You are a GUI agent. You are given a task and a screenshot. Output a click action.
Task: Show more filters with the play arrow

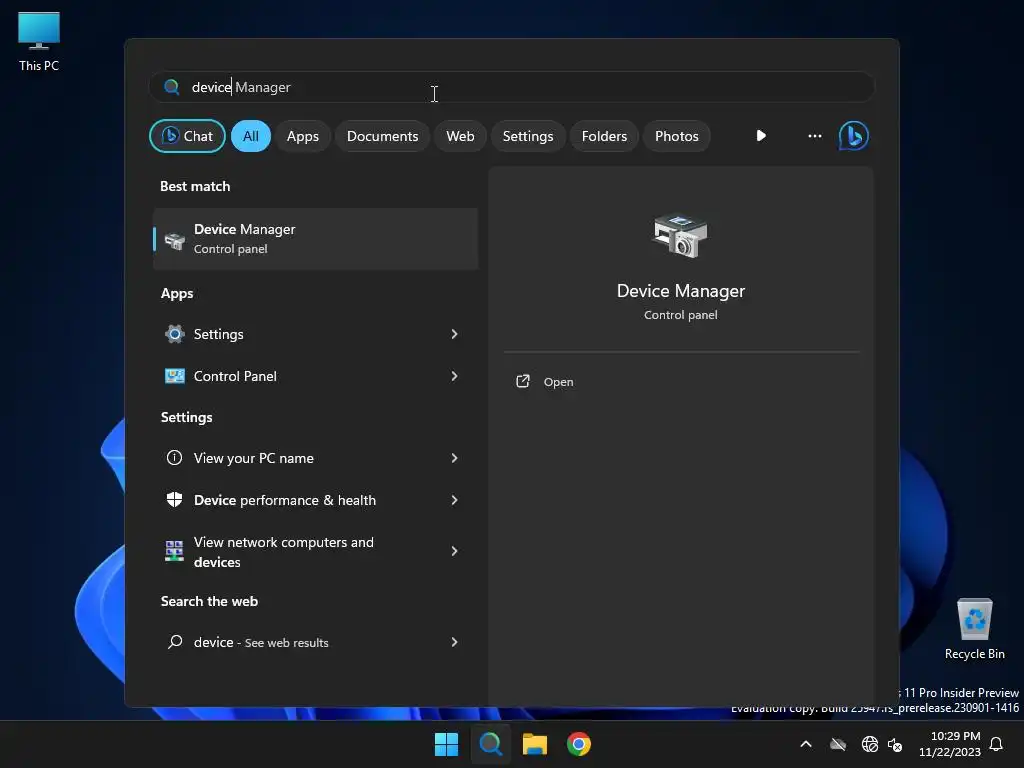pos(761,136)
